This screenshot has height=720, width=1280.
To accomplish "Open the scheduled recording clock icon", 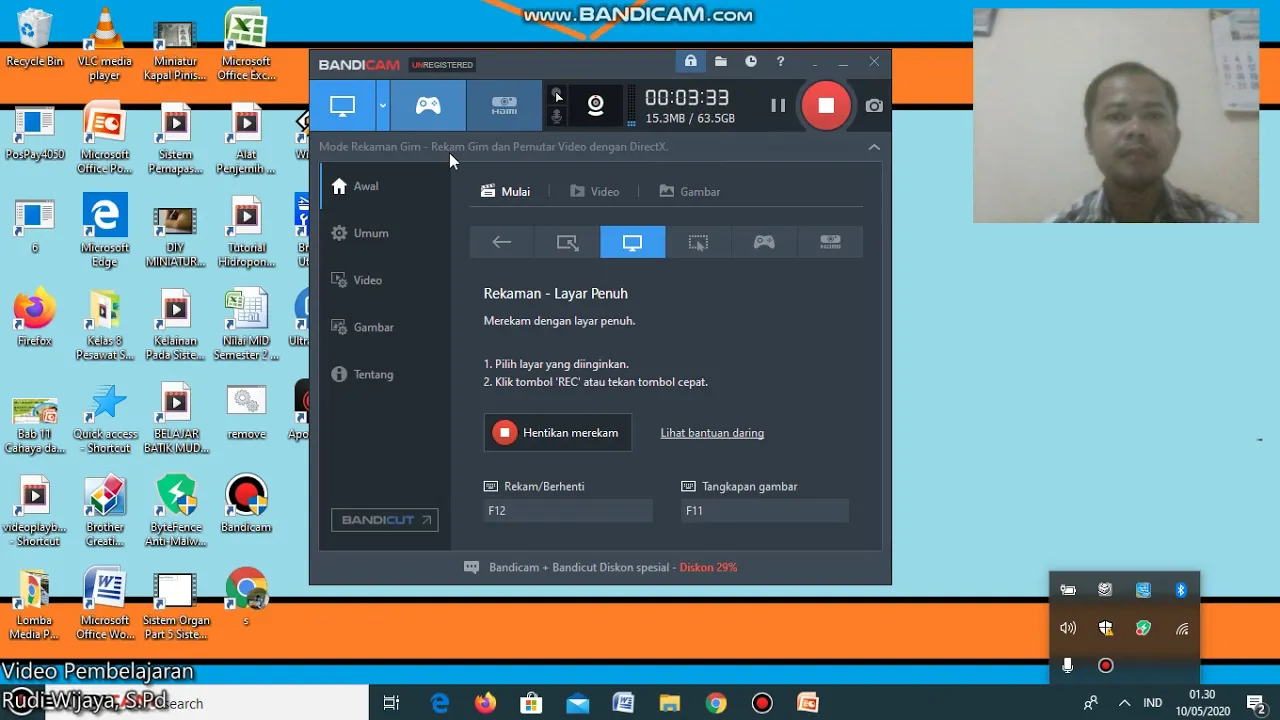I will click(x=750, y=62).
